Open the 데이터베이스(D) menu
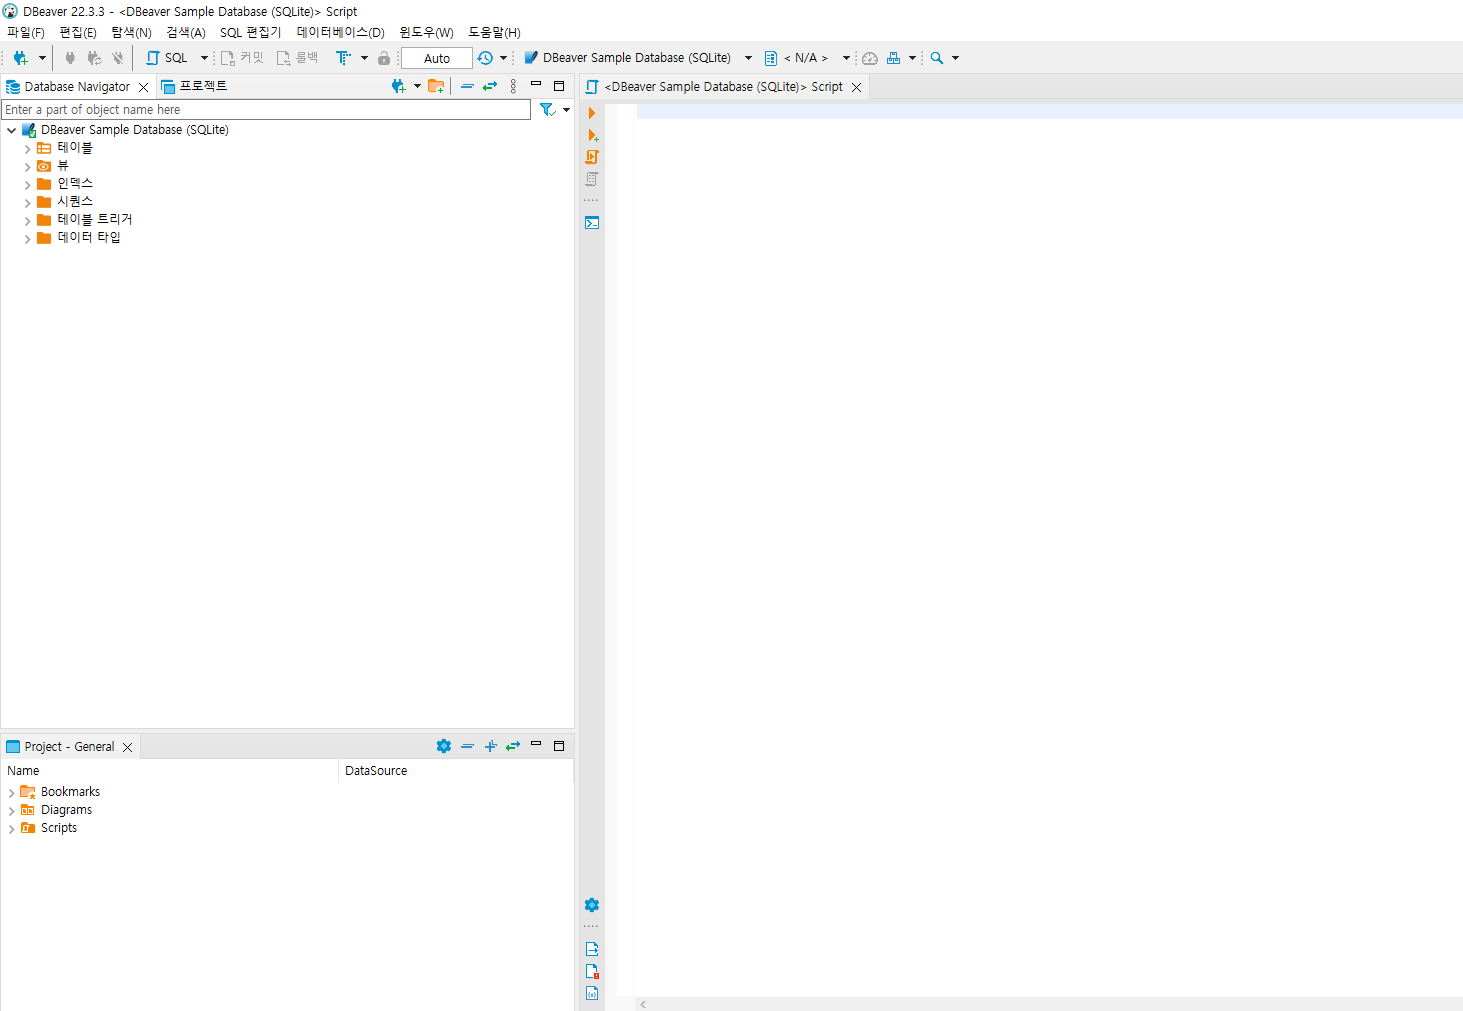The image size is (1463, 1011). (x=341, y=32)
